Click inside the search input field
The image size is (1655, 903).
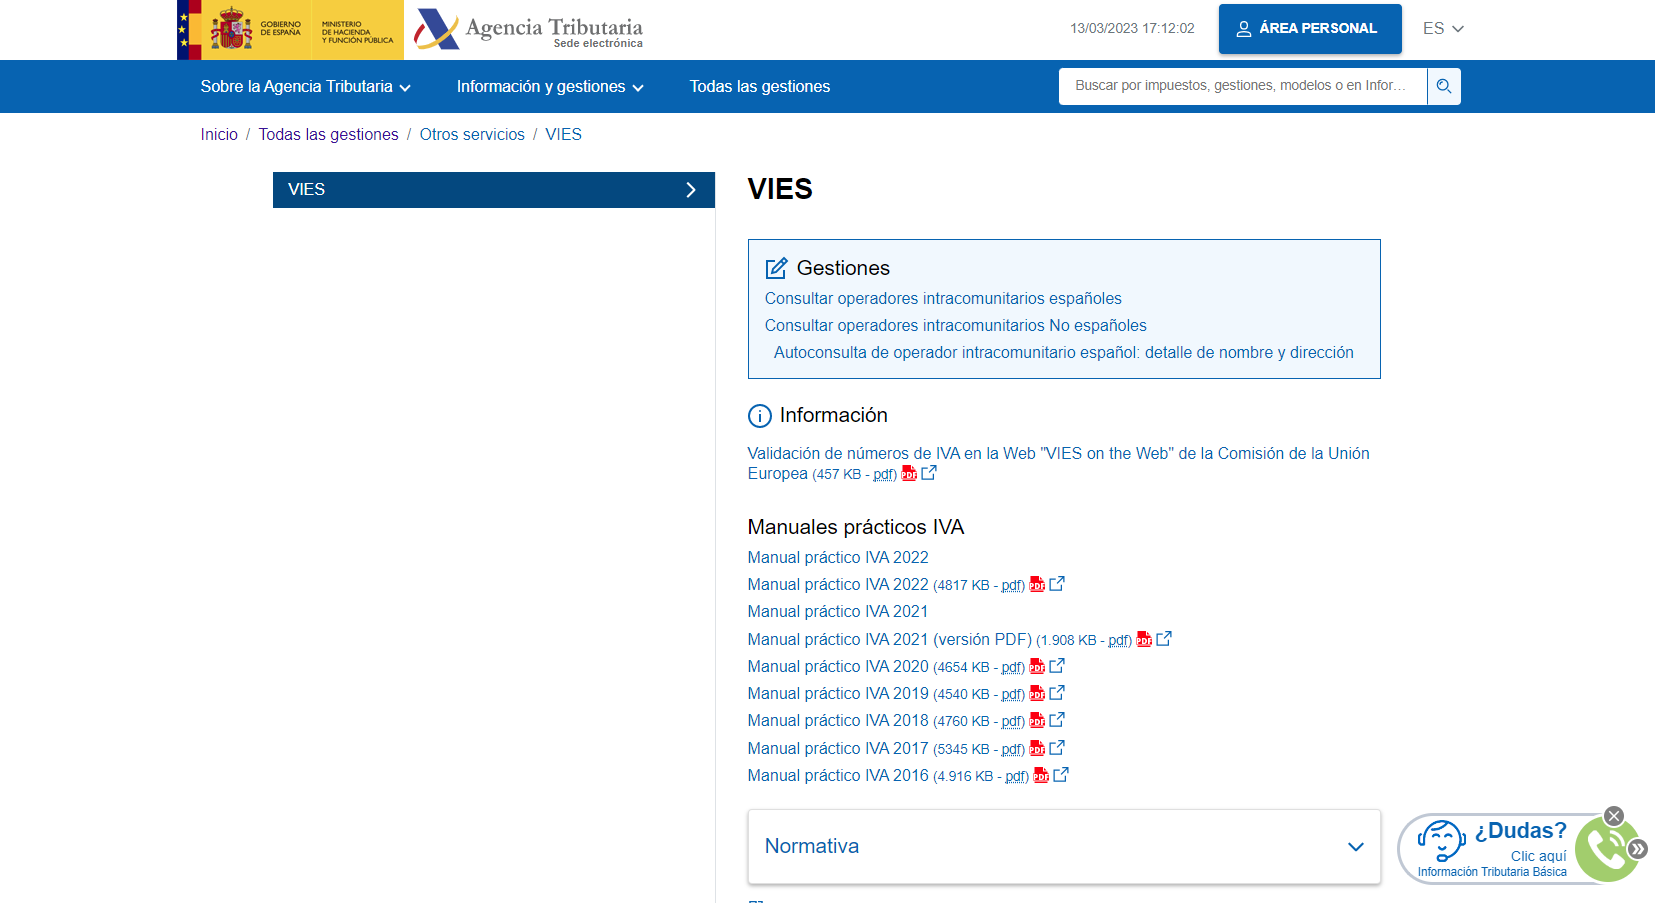1240,86
